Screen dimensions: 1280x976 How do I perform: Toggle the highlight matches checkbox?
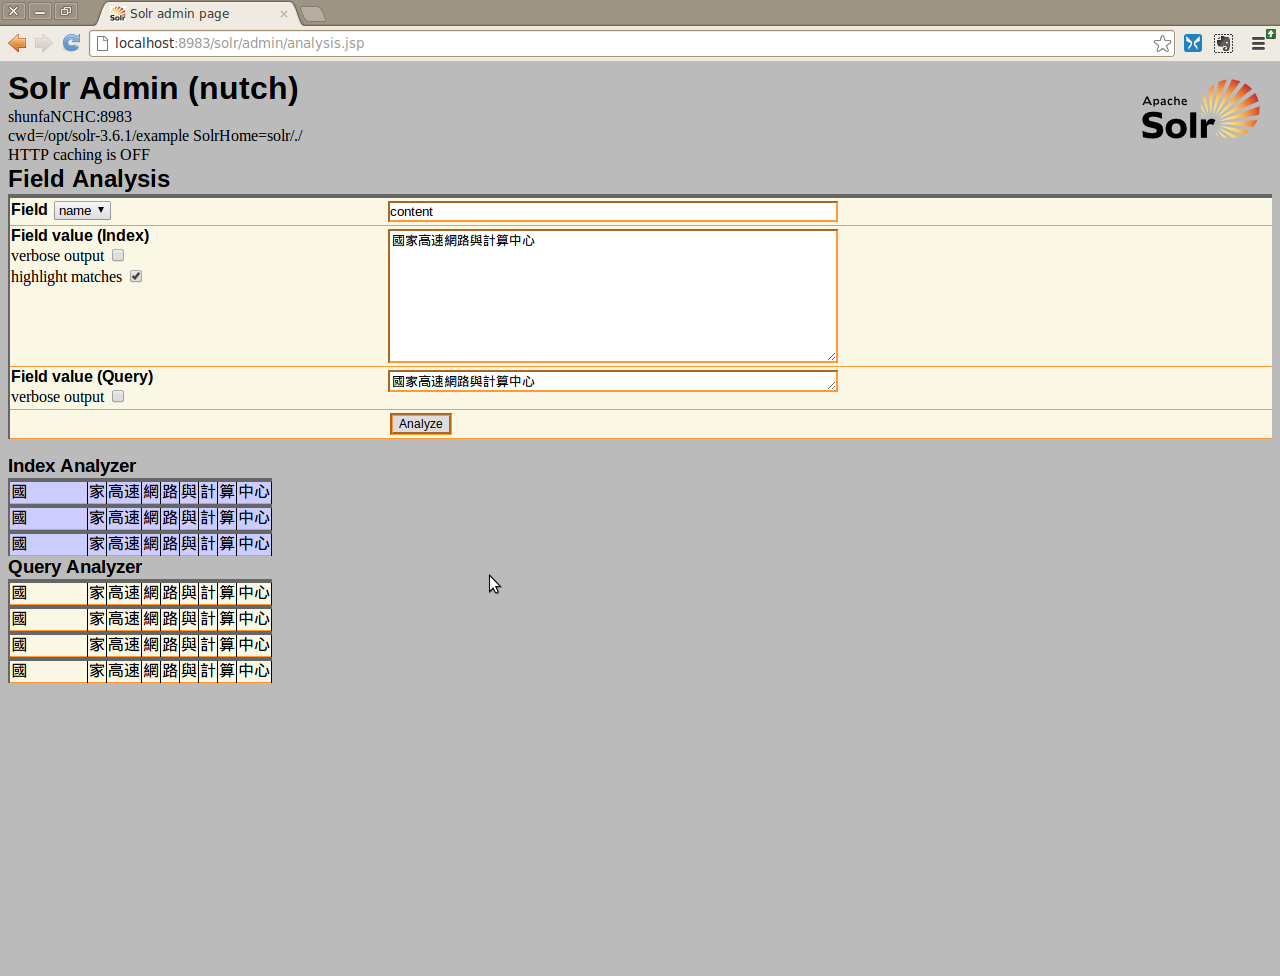(136, 276)
